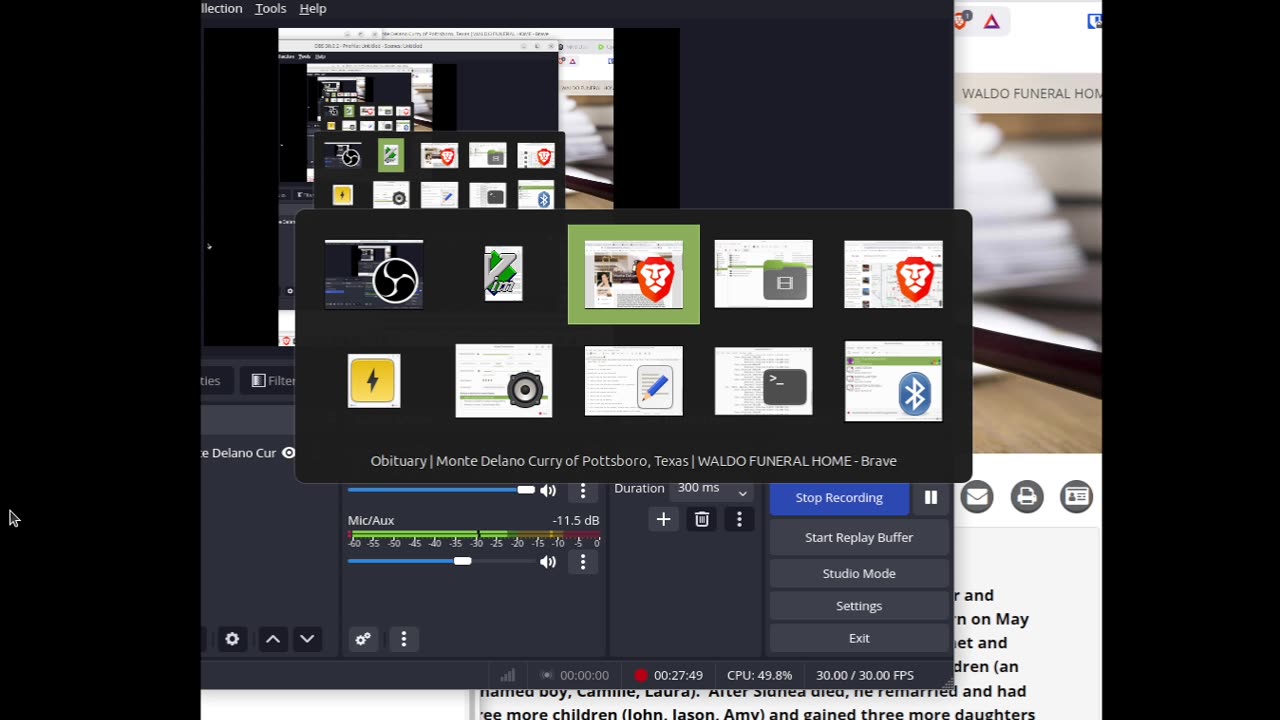Click Stop Recording
The image size is (1280, 720).
click(x=839, y=498)
